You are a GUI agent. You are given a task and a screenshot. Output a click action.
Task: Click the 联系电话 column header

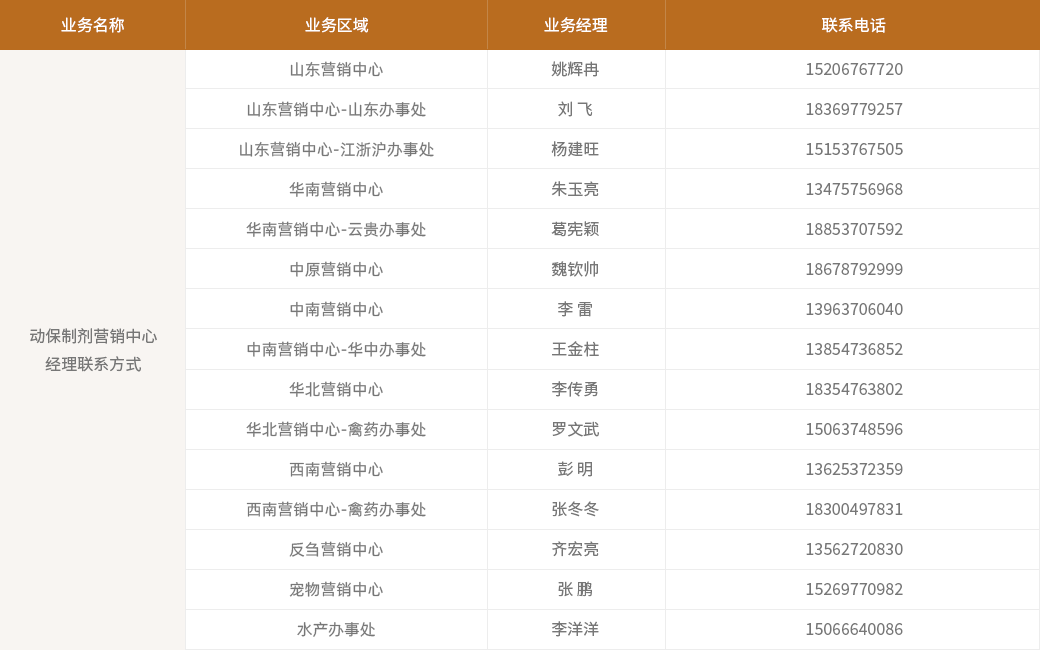tap(853, 25)
